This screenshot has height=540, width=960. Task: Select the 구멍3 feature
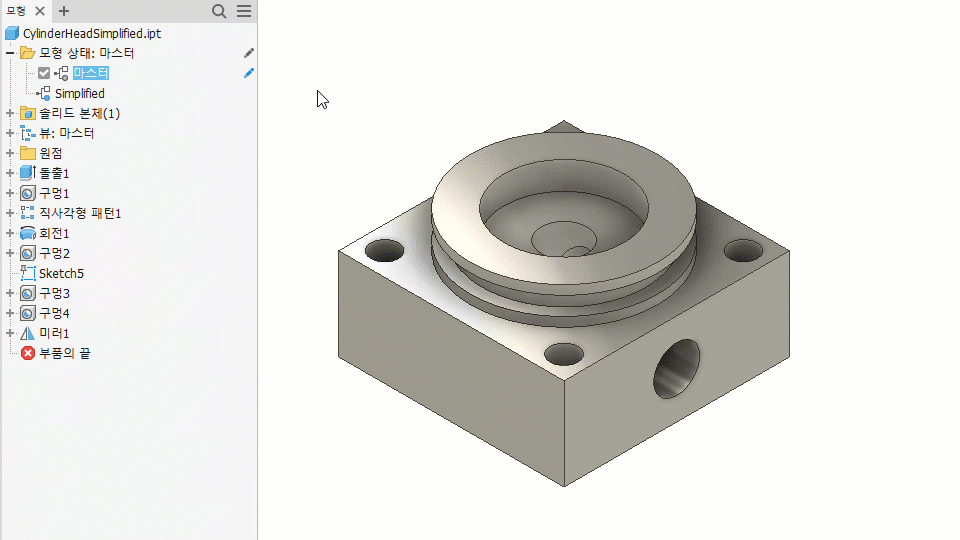(54, 293)
